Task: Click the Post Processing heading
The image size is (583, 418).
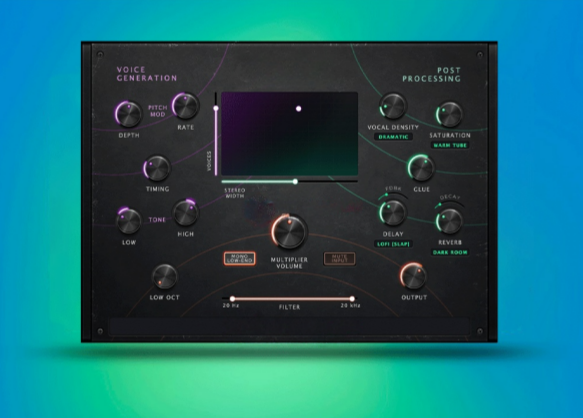Action: point(431,74)
